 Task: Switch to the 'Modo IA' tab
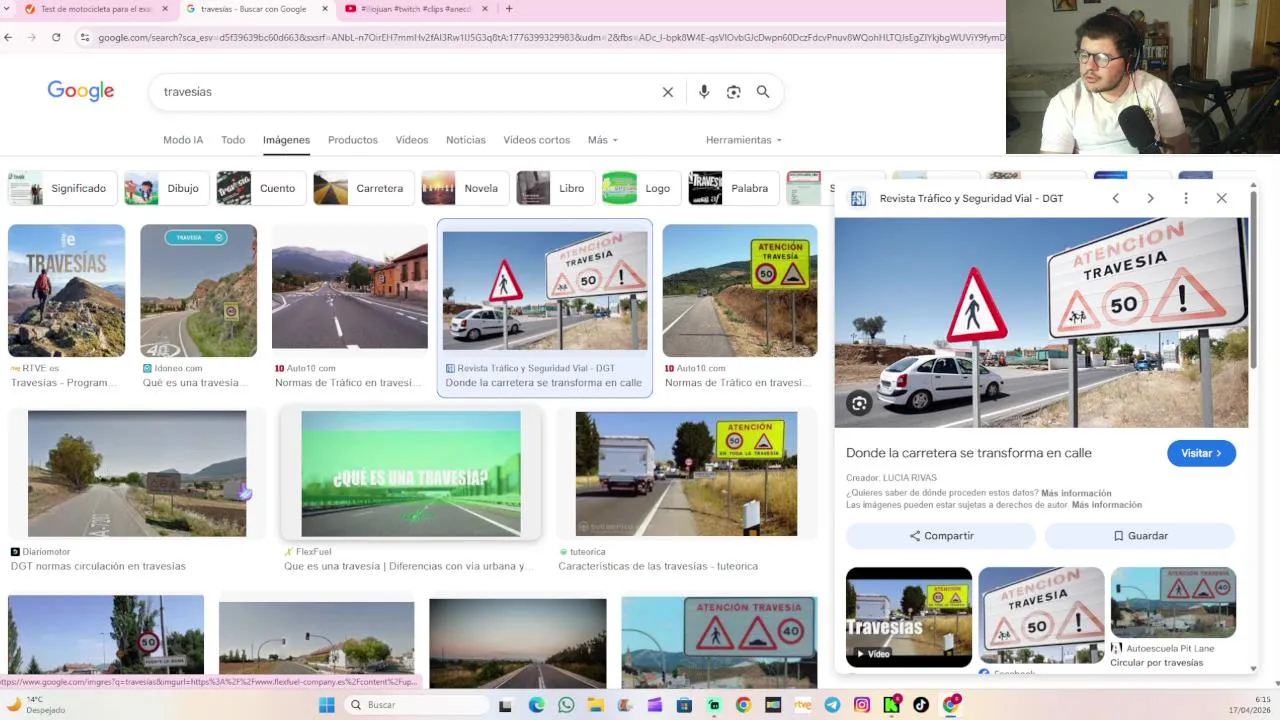pyautogui.click(x=183, y=140)
